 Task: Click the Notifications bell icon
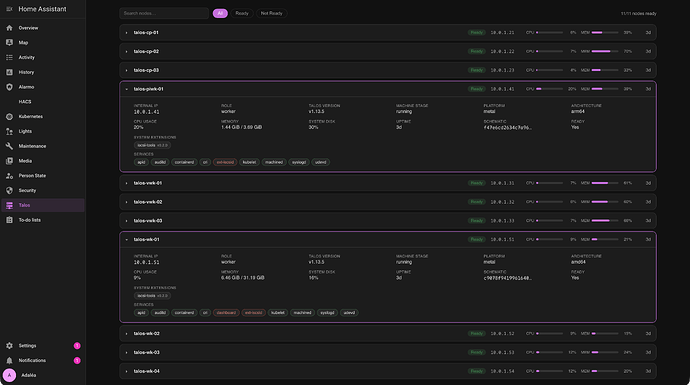pos(9,360)
